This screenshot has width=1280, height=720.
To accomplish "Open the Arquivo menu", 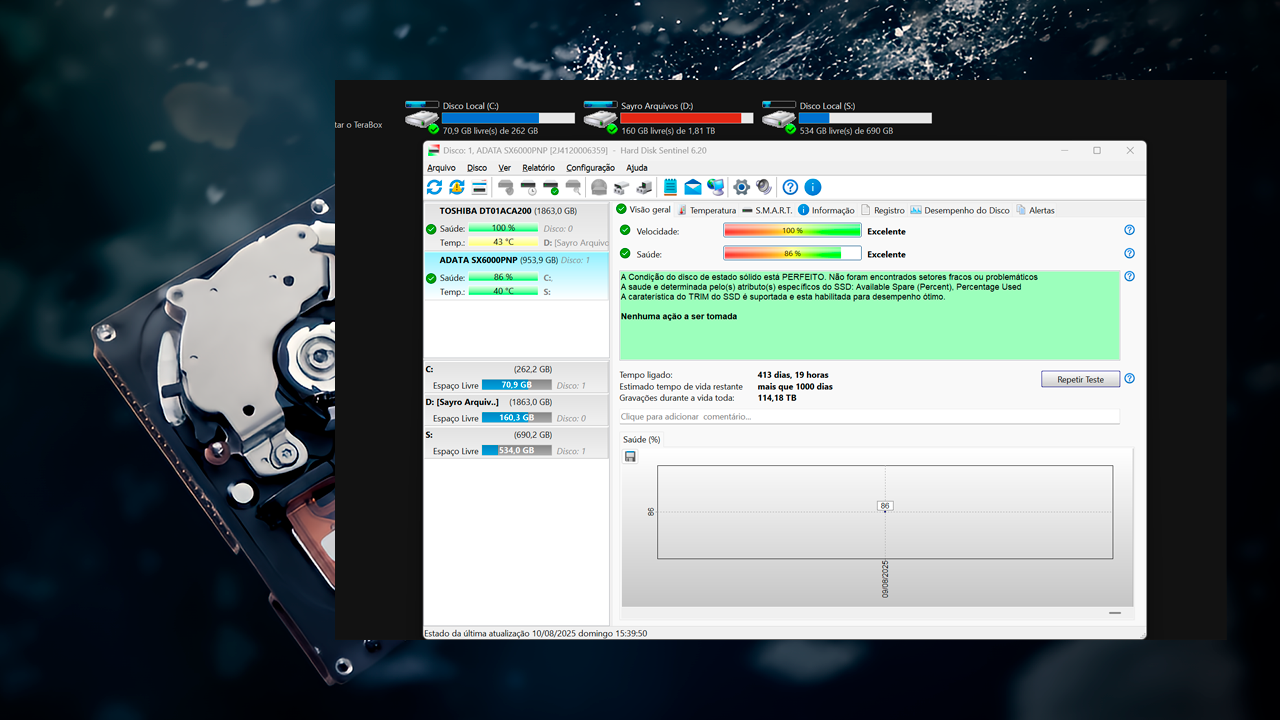I will click(441, 168).
